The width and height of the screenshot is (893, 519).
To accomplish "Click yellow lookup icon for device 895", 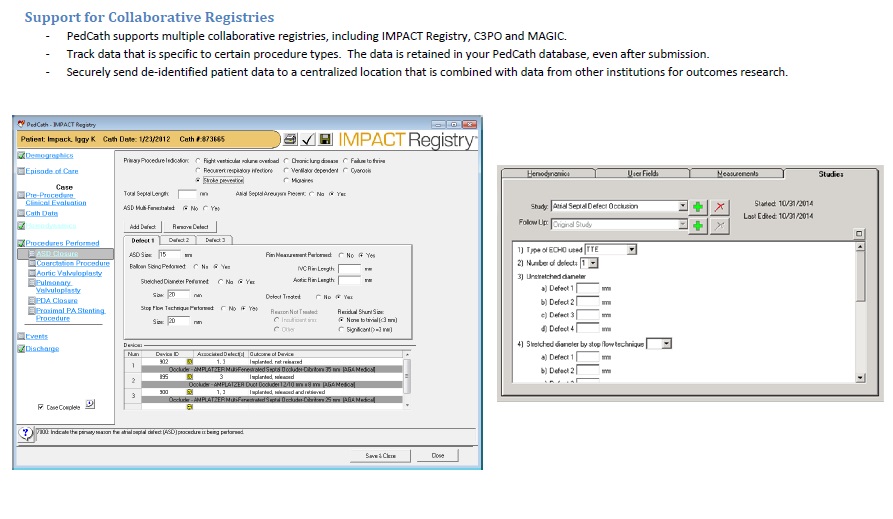I will point(190,377).
